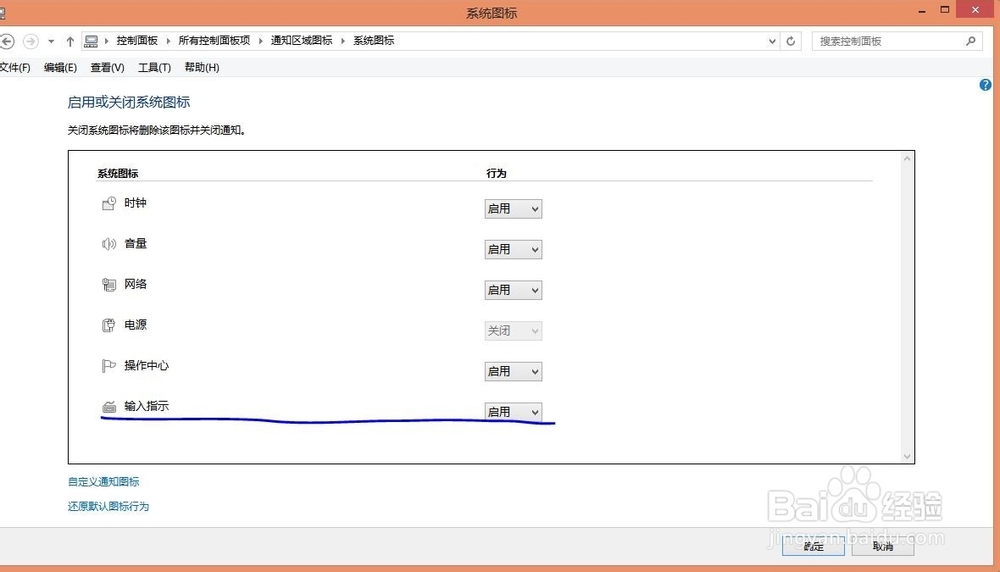
Task: Click the 时钟 label text
Action: pyautogui.click(x=135, y=203)
